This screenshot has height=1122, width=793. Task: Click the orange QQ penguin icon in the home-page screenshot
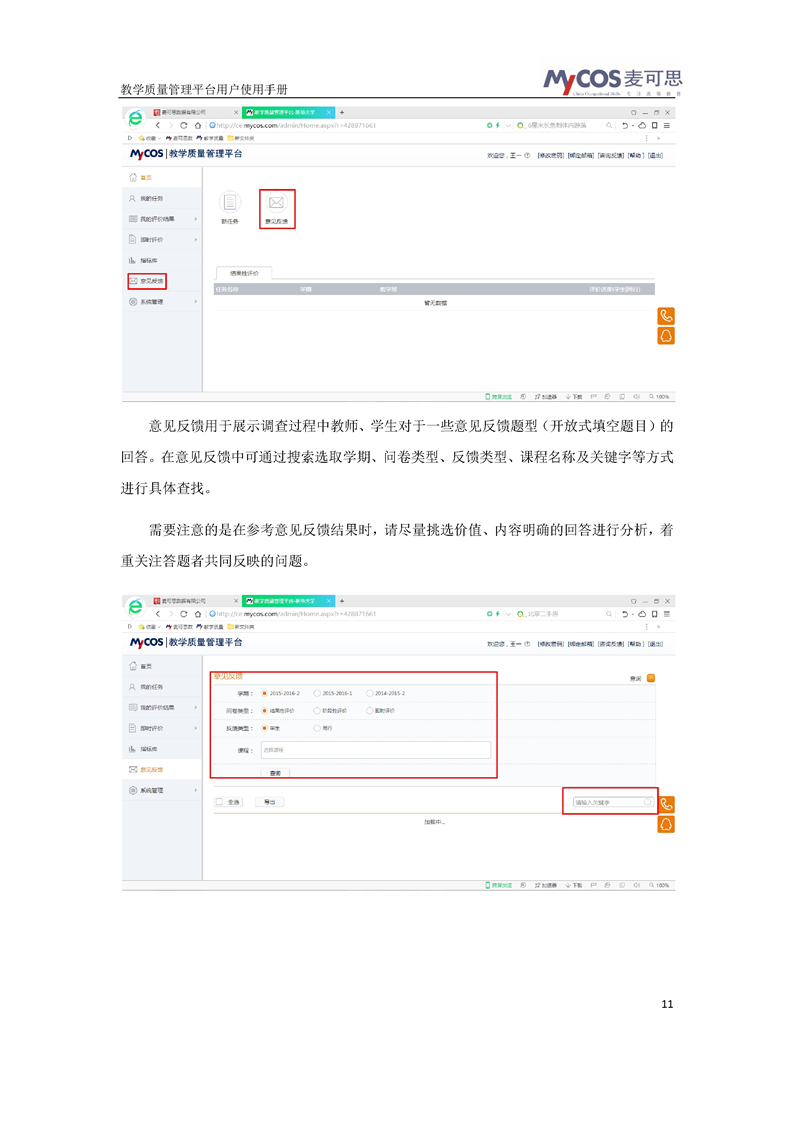point(666,336)
